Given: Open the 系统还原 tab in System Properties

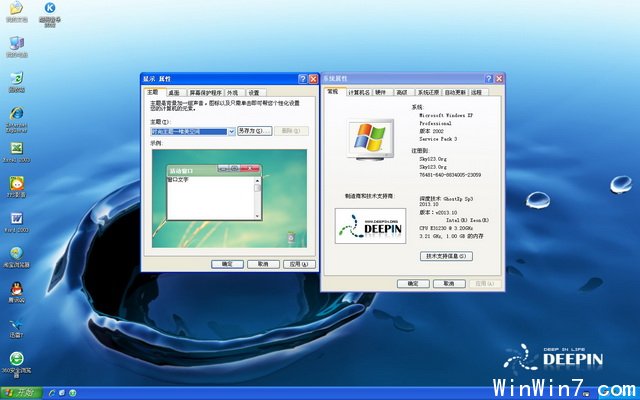Looking at the screenshot, I should [x=428, y=92].
